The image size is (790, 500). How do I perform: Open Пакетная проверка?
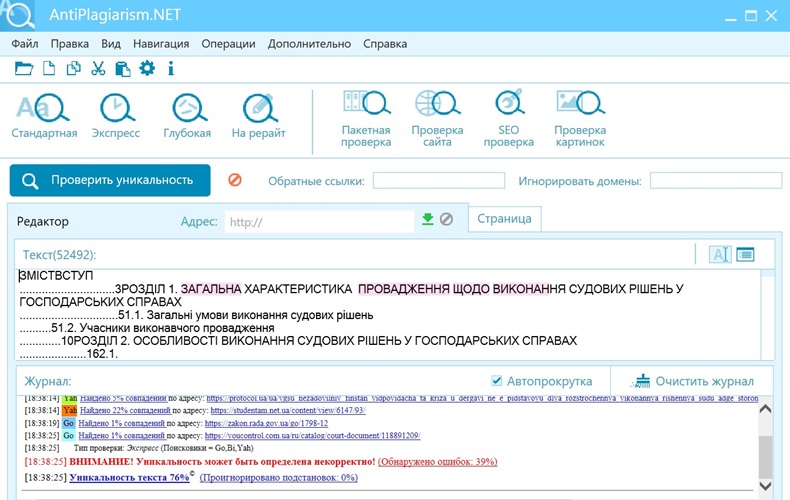tap(366, 119)
